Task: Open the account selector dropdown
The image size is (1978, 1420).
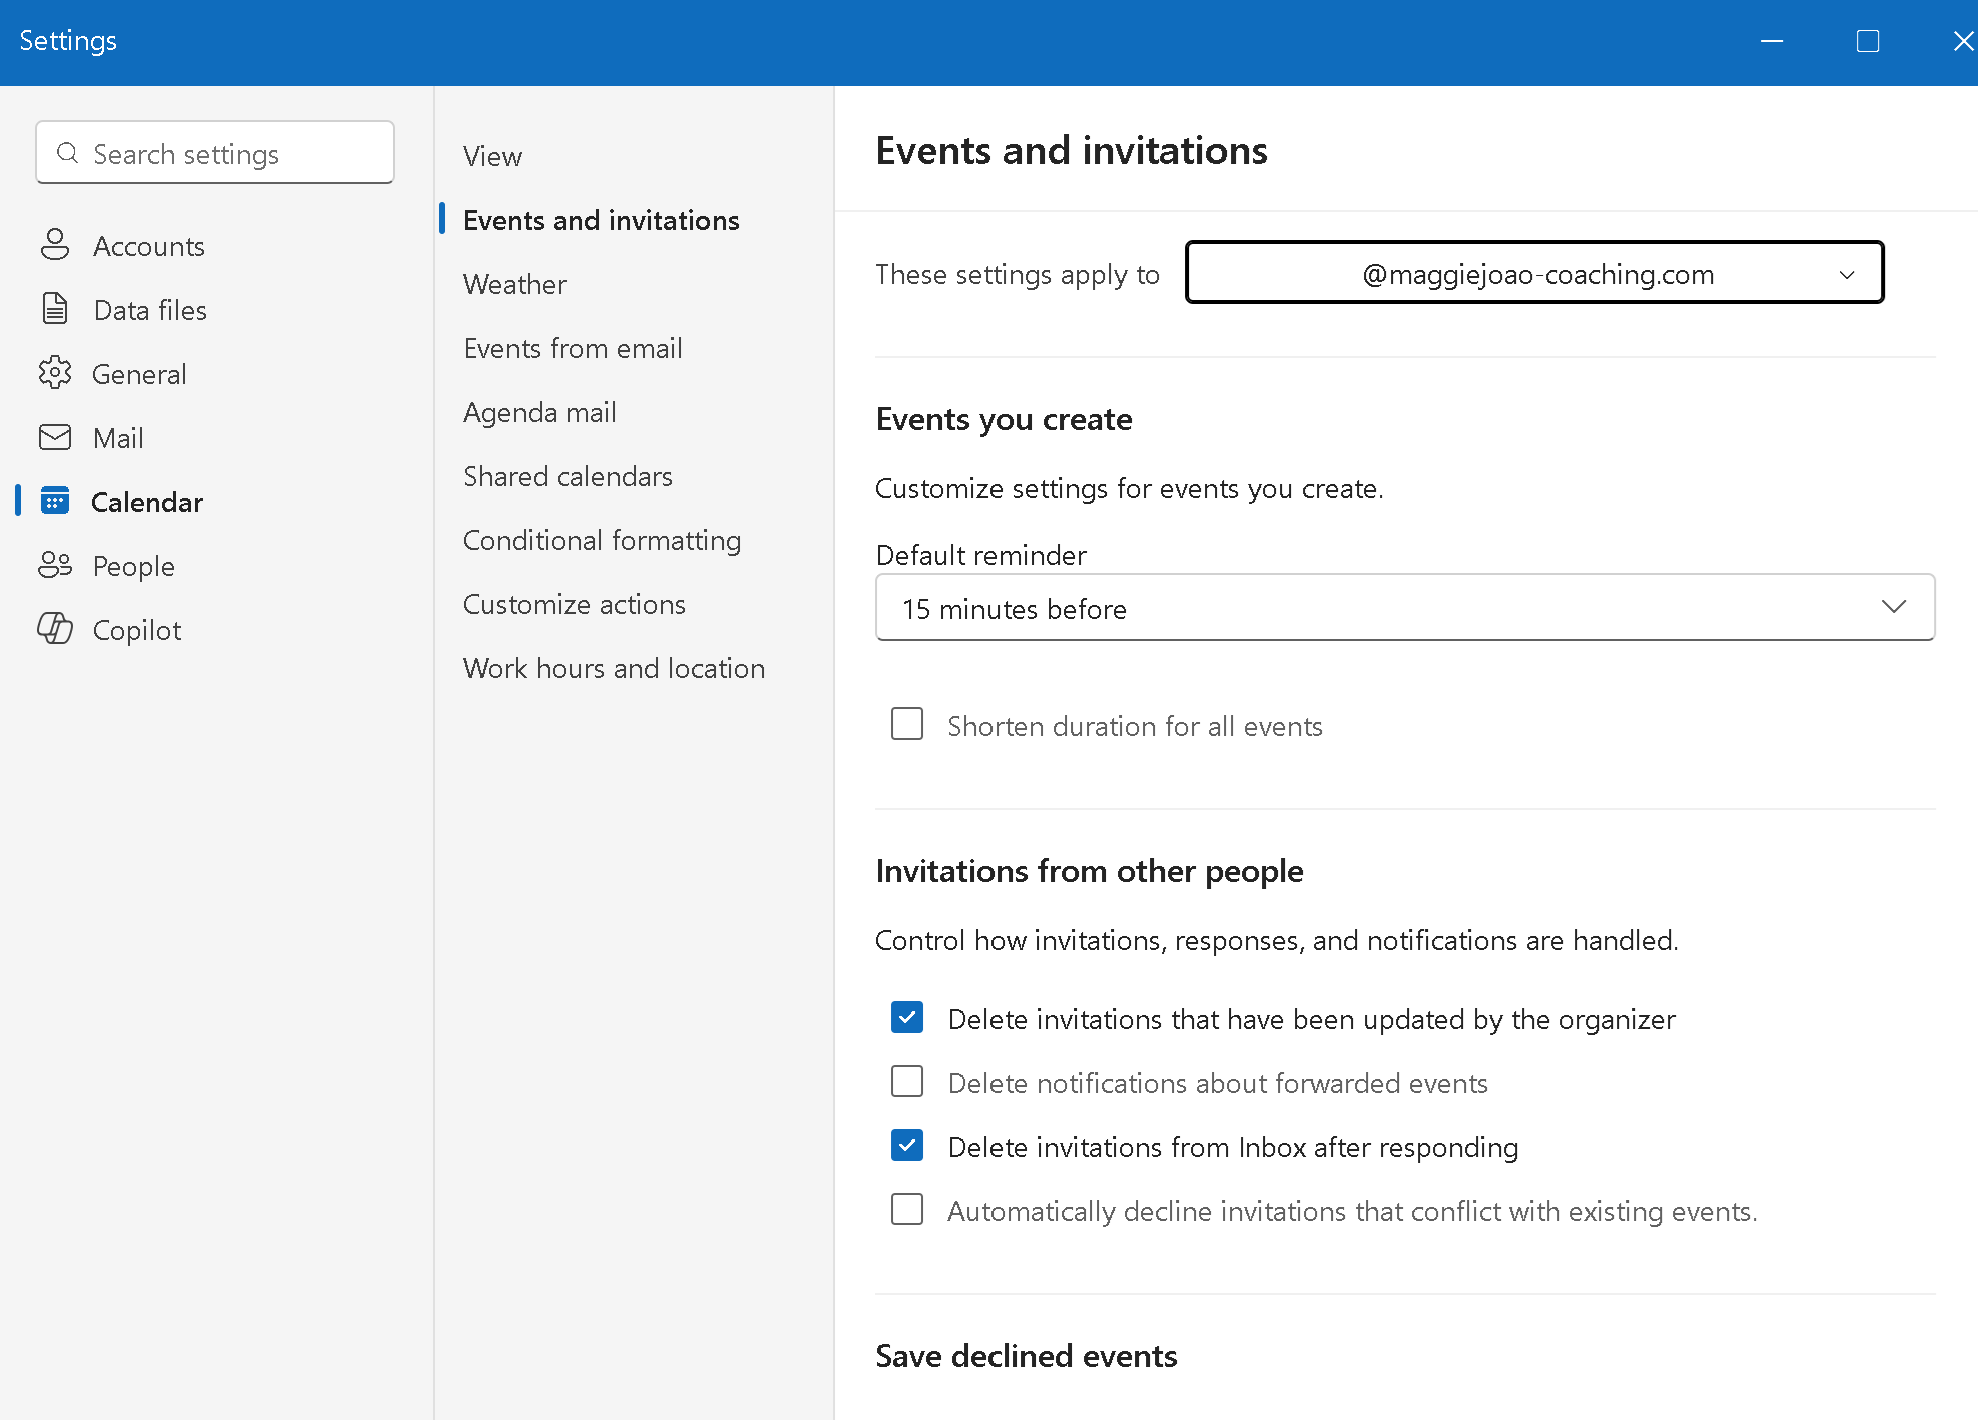Action: pyautogui.click(x=1535, y=272)
